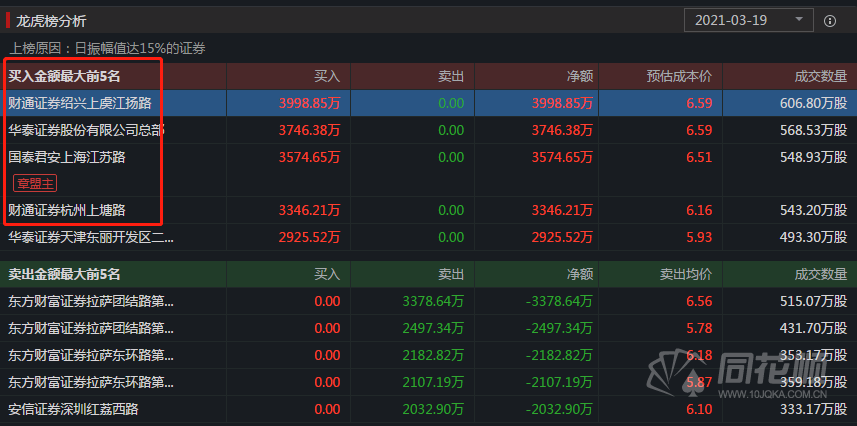Click the 0.00 买入 cell for 安信证券深圳红荔西路

coord(327,409)
